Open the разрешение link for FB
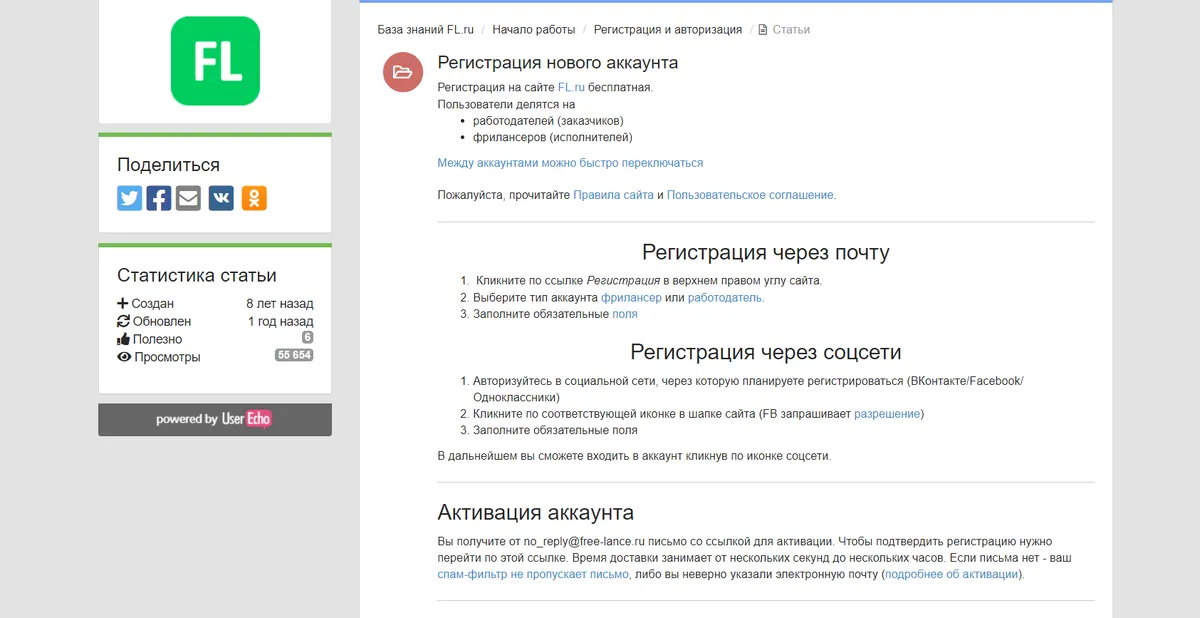This screenshot has height=618, width=1200. [x=887, y=414]
